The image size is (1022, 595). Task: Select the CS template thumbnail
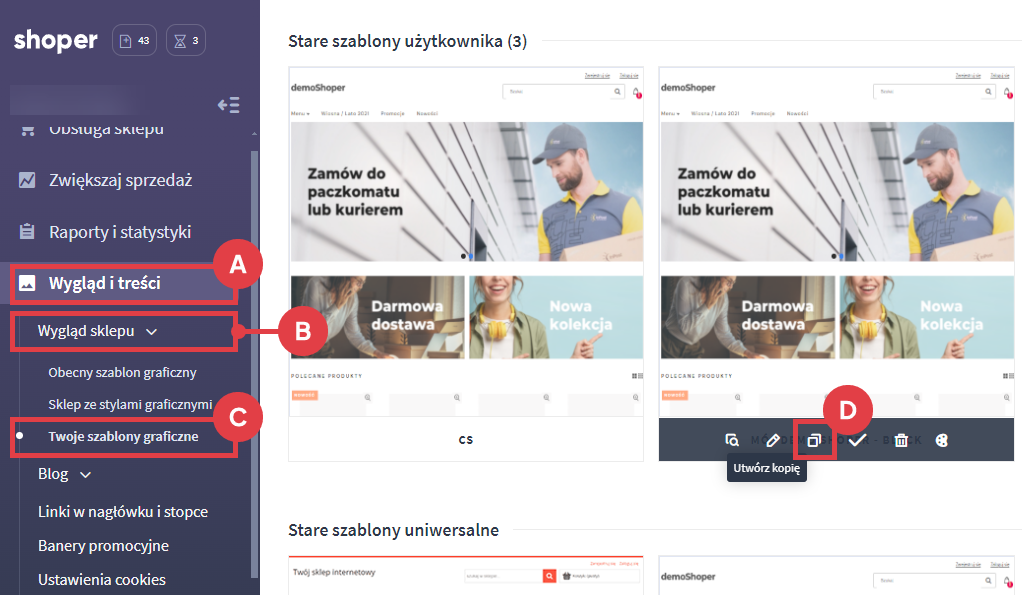click(x=466, y=242)
